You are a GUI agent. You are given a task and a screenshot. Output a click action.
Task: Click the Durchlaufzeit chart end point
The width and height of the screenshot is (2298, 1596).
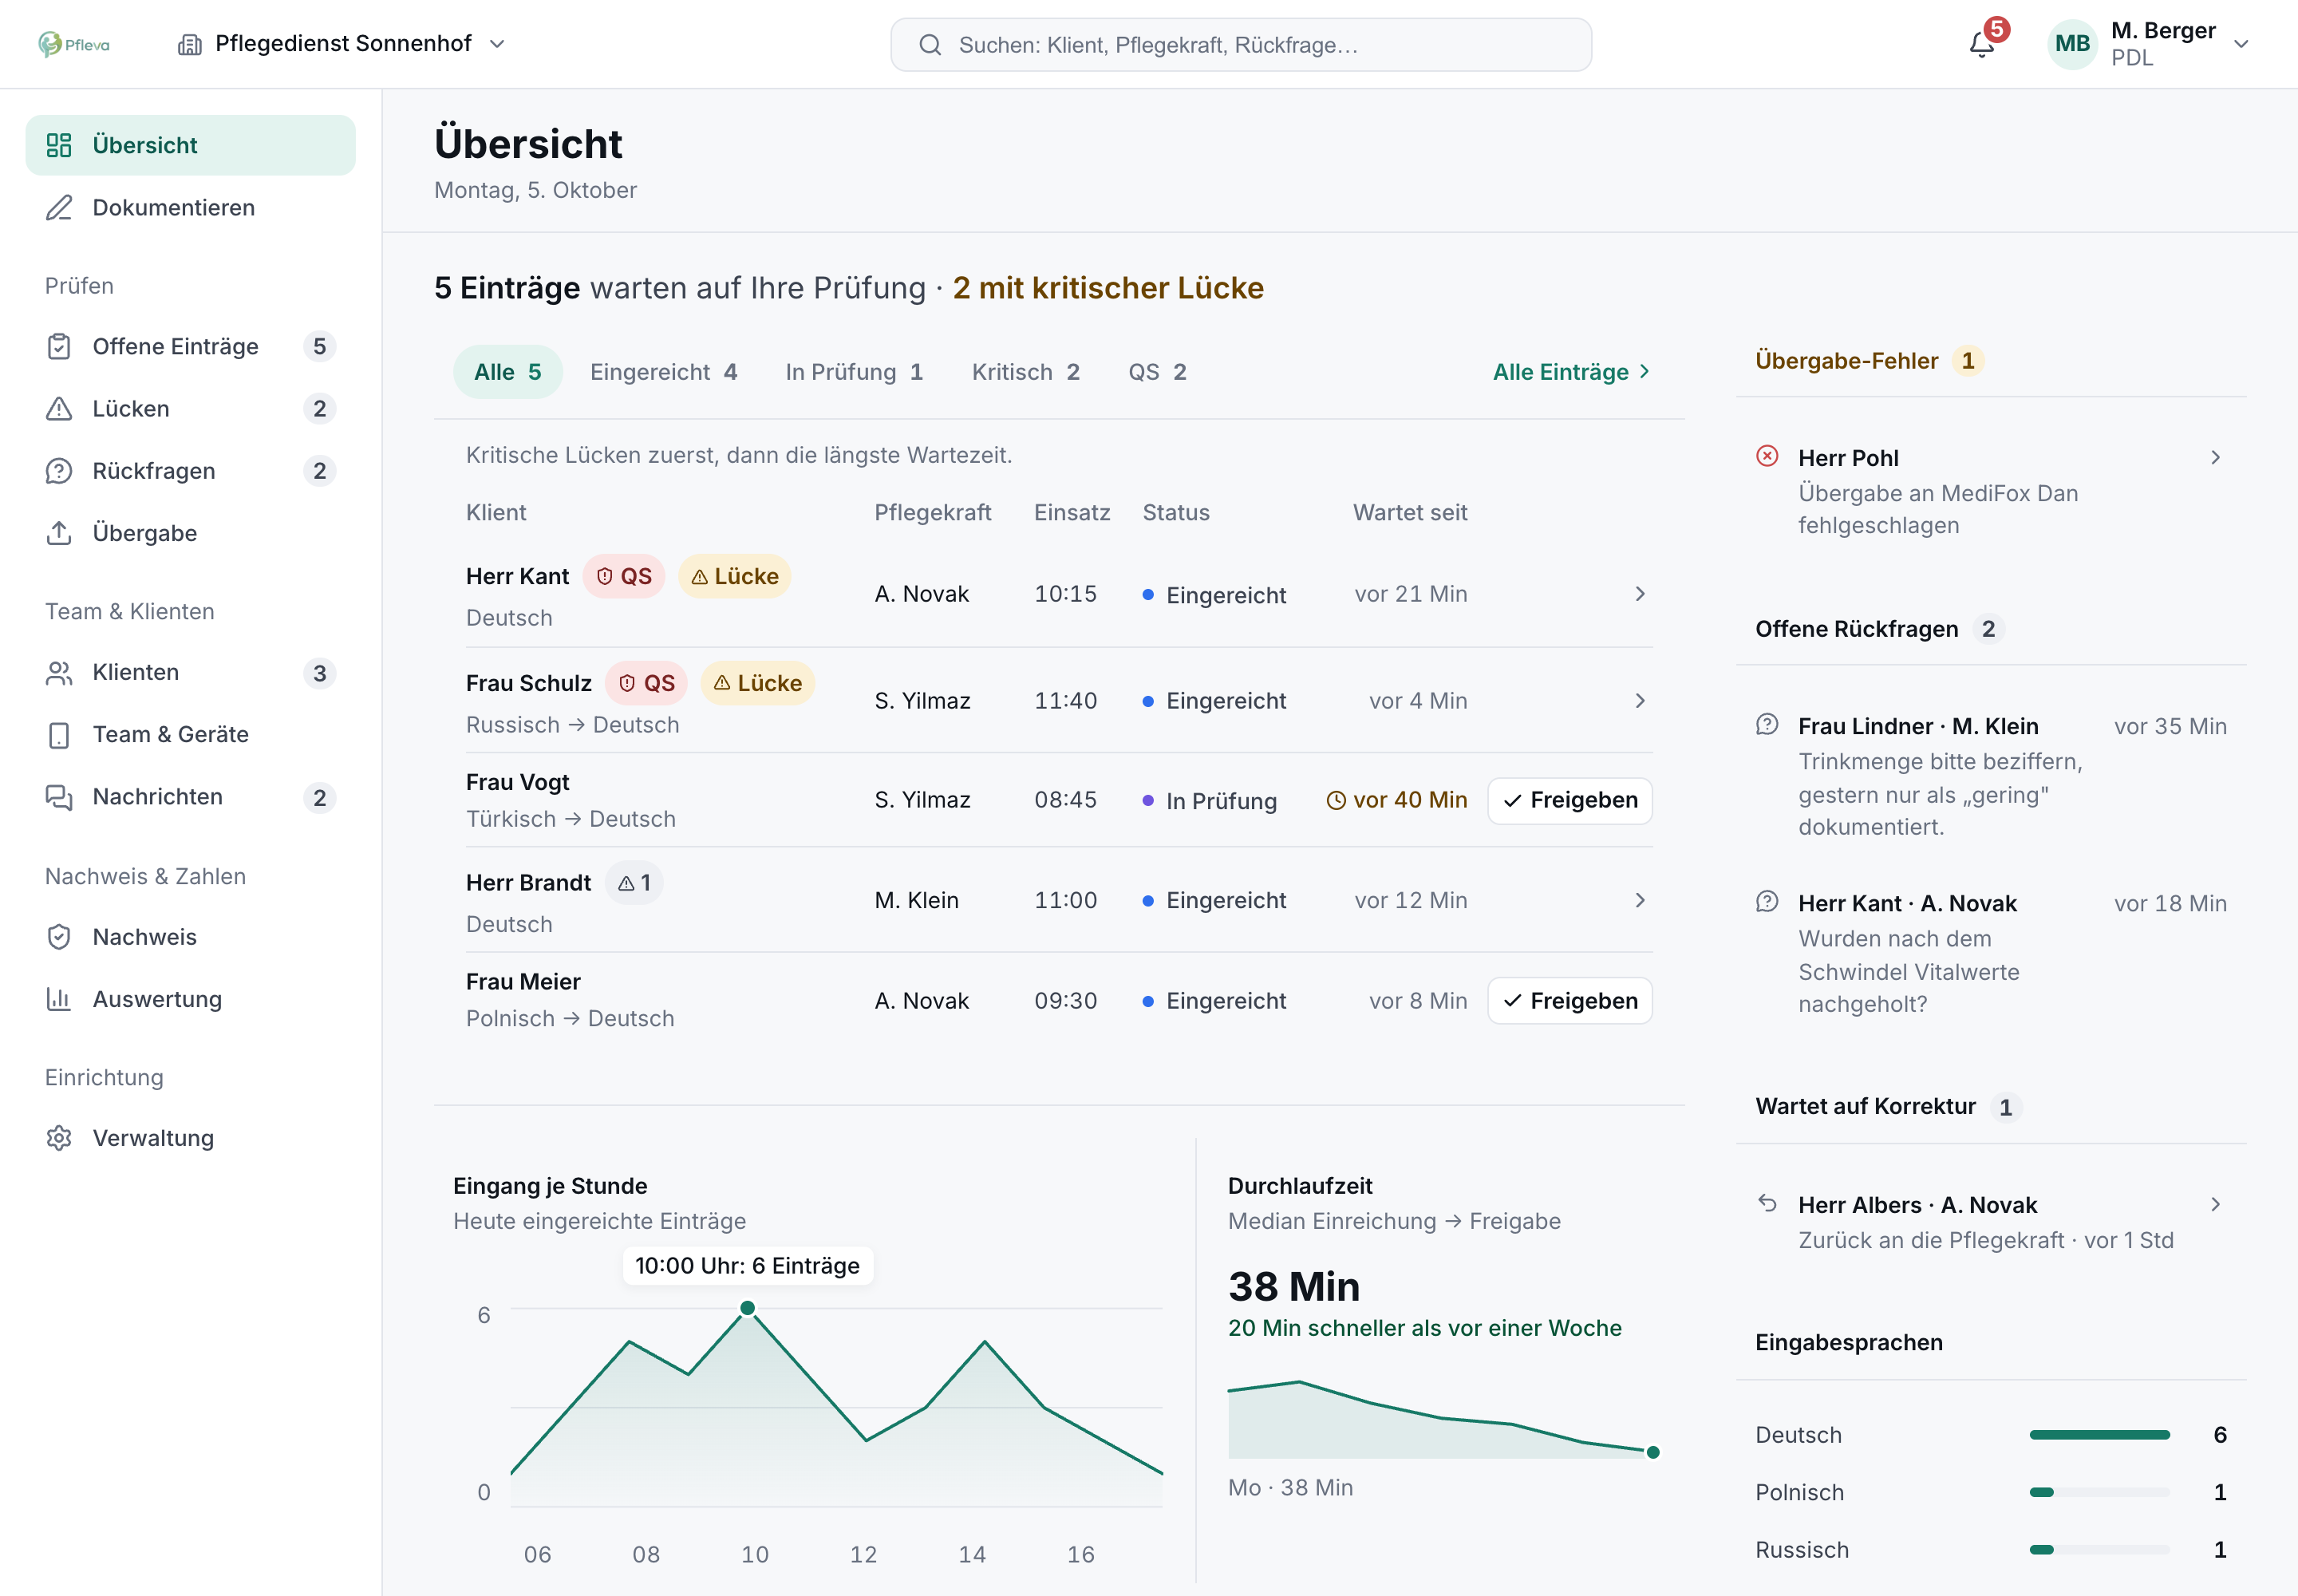1653,1452
